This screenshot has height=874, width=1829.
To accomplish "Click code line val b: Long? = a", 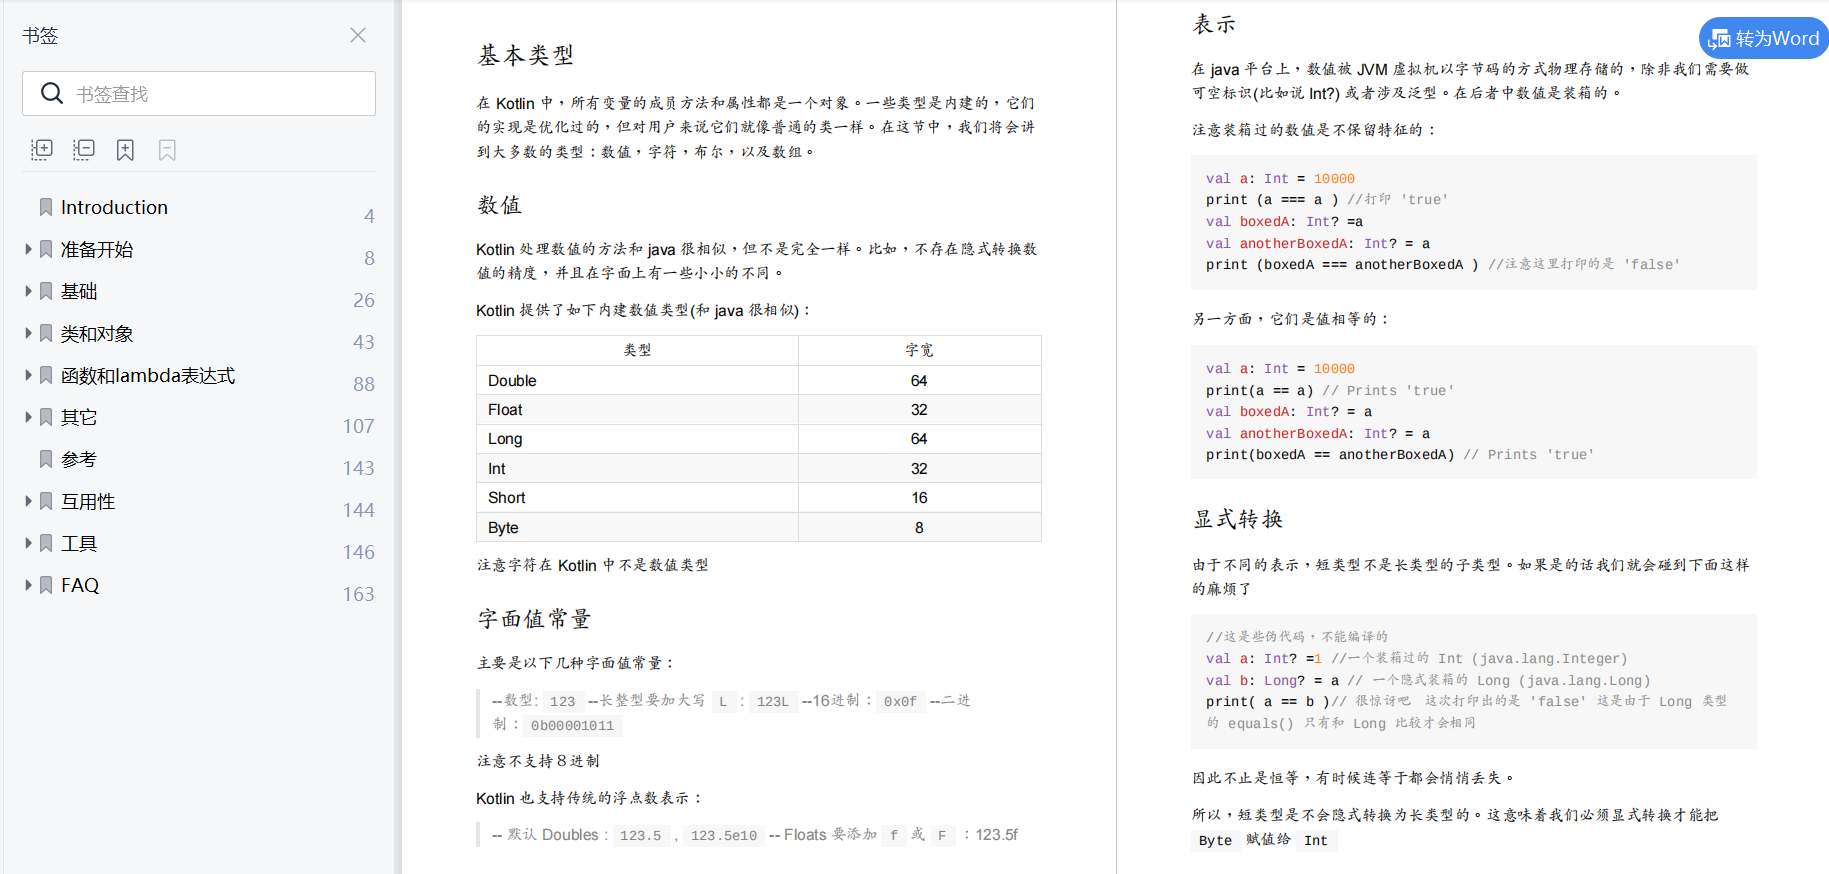I will click(x=1272, y=680).
